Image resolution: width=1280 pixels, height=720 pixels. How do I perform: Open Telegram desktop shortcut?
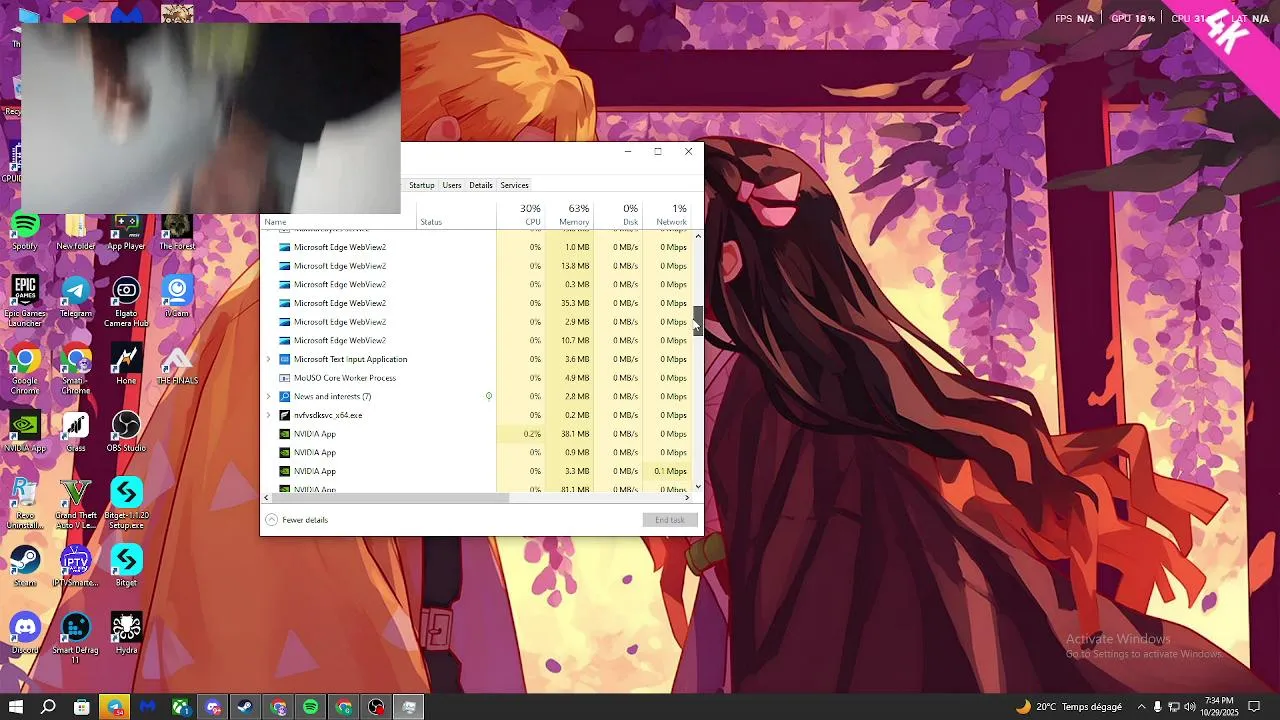tap(76, 298)
